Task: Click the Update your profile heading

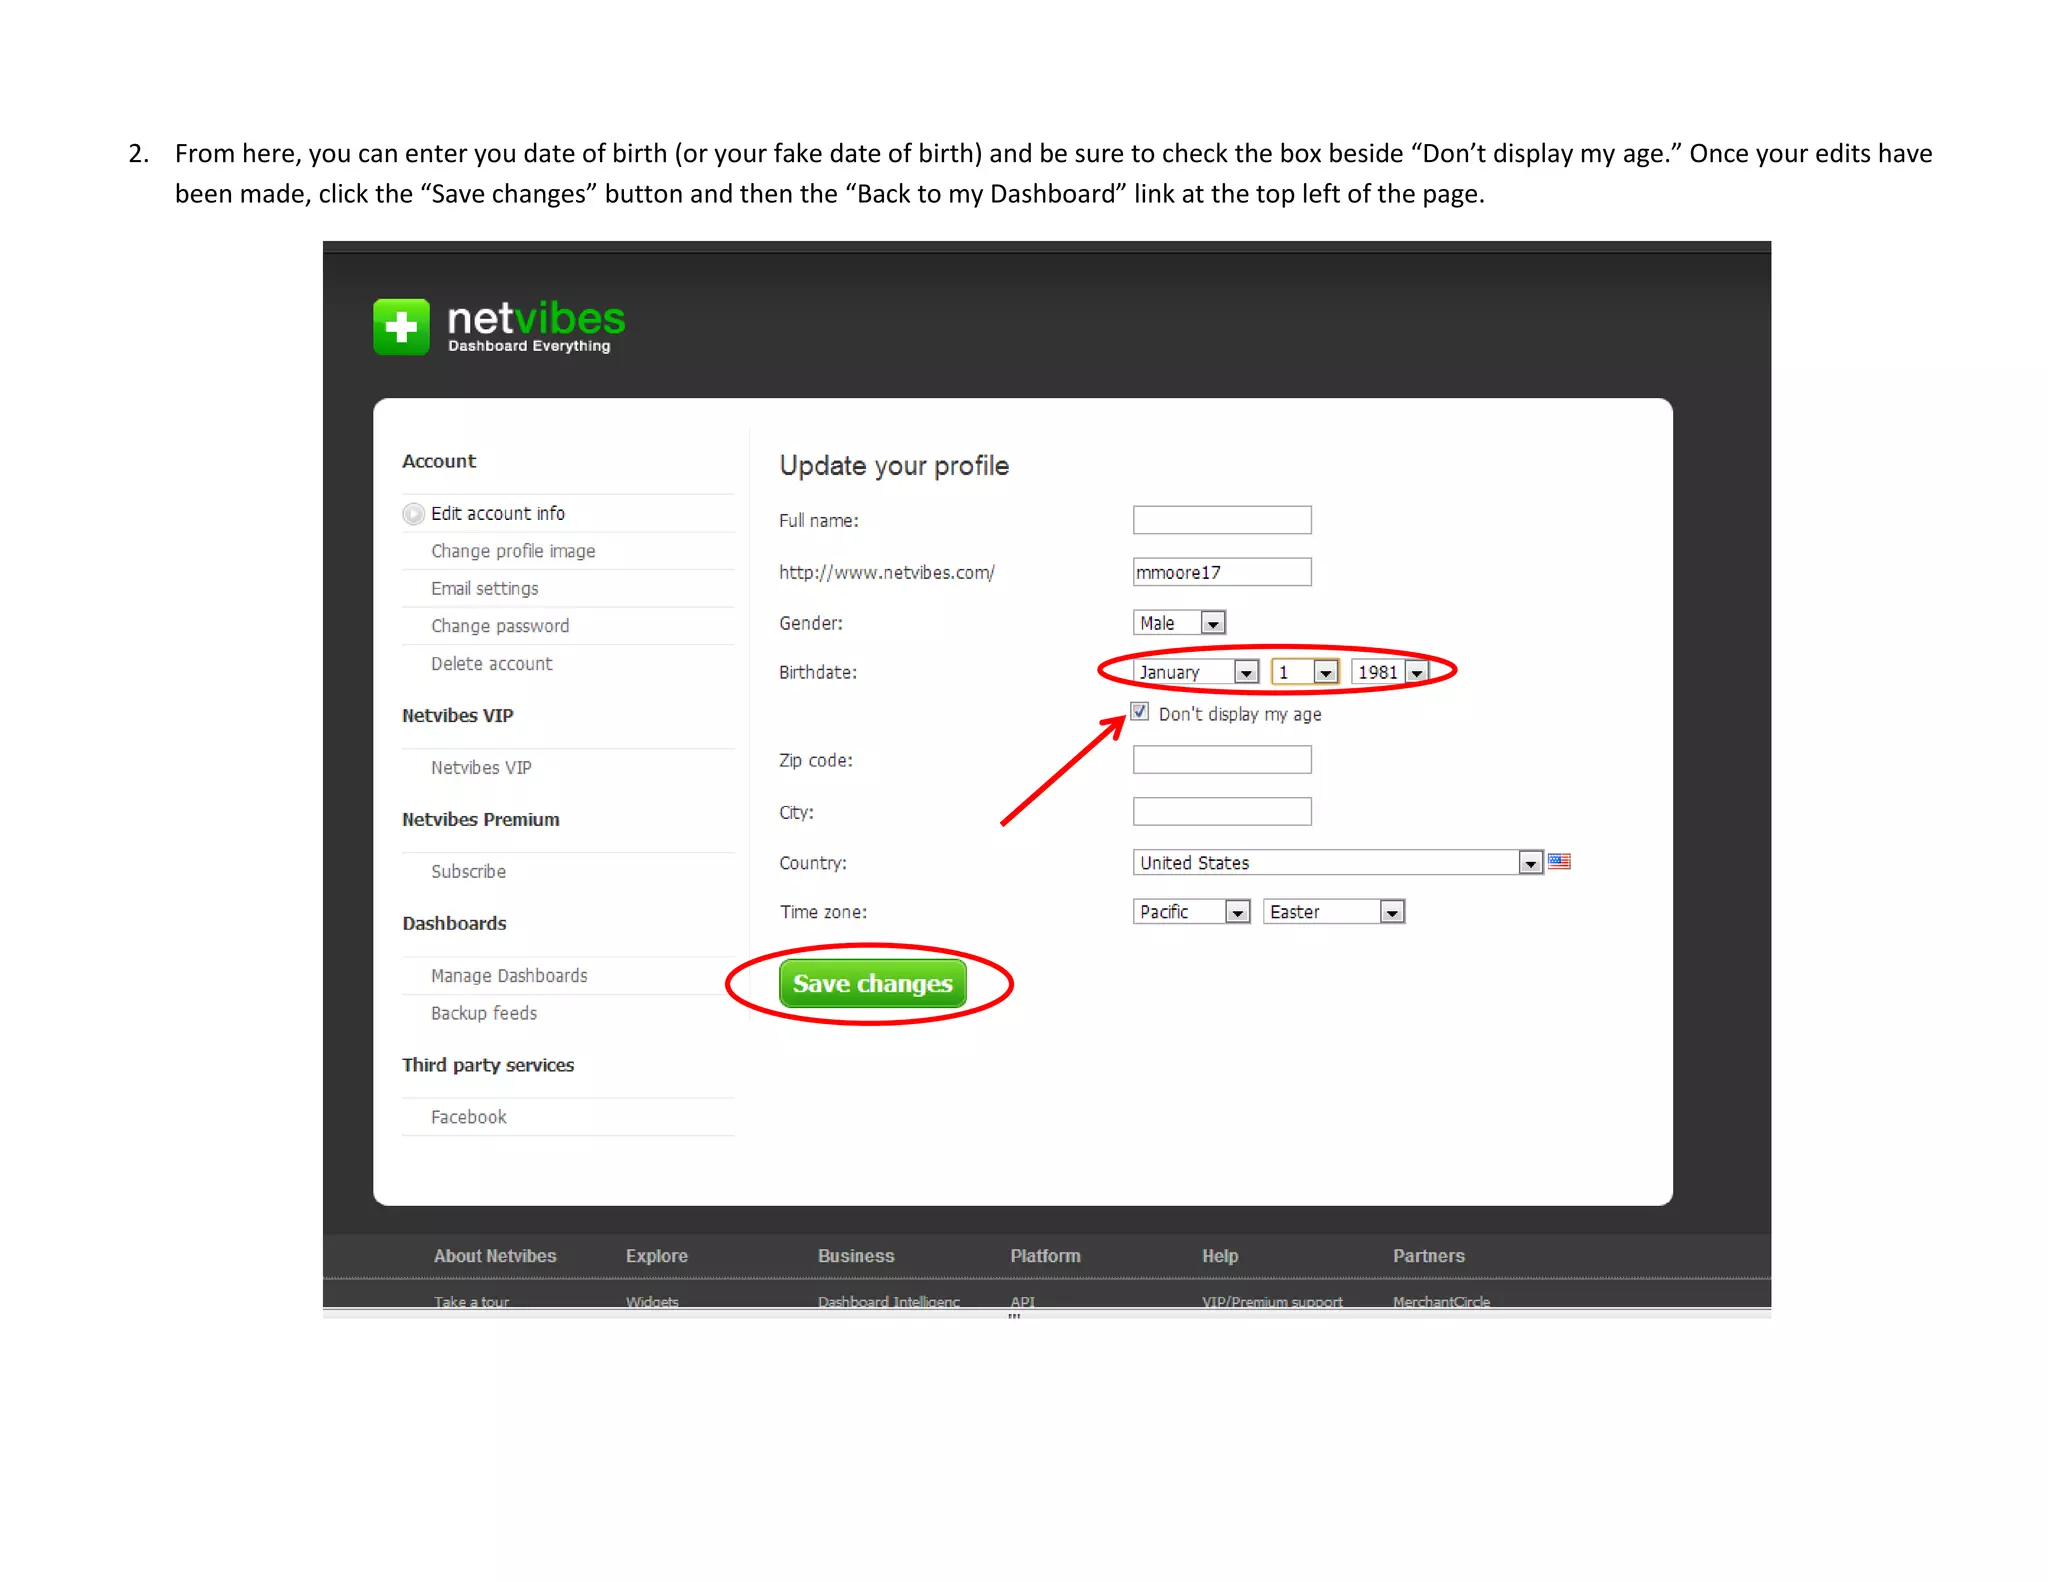Action: [x=894, y=466]
